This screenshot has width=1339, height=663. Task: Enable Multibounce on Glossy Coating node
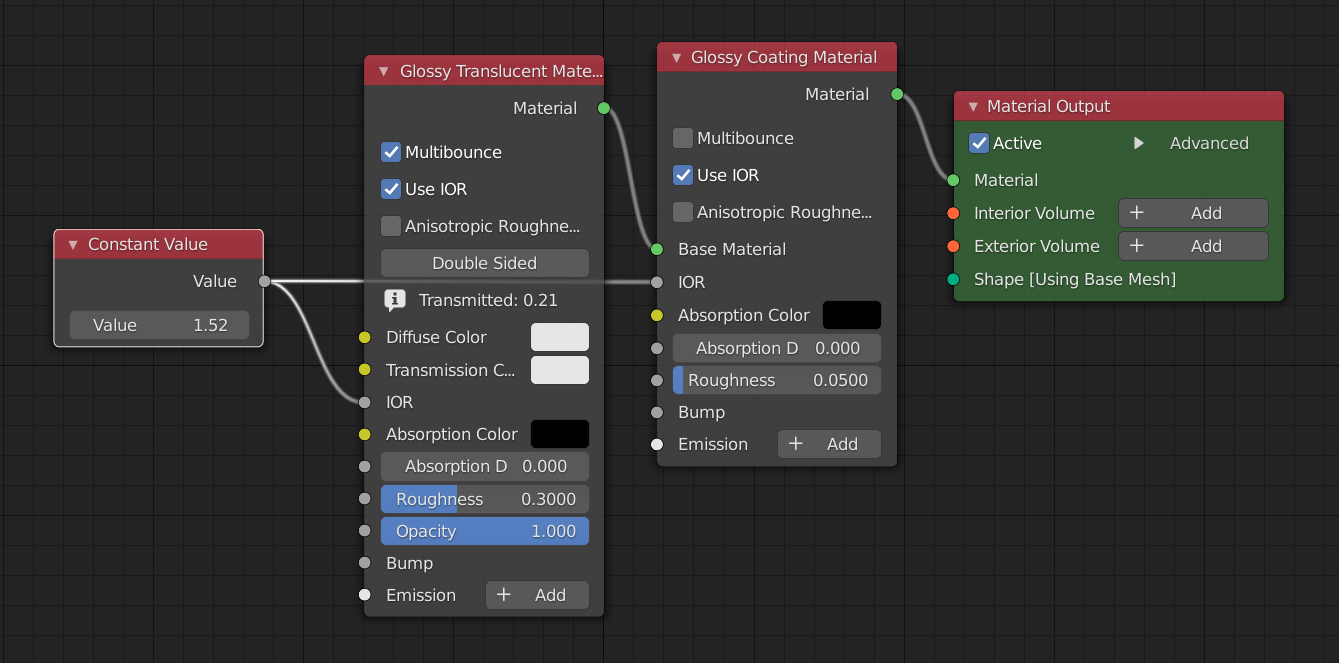[683, 138]
